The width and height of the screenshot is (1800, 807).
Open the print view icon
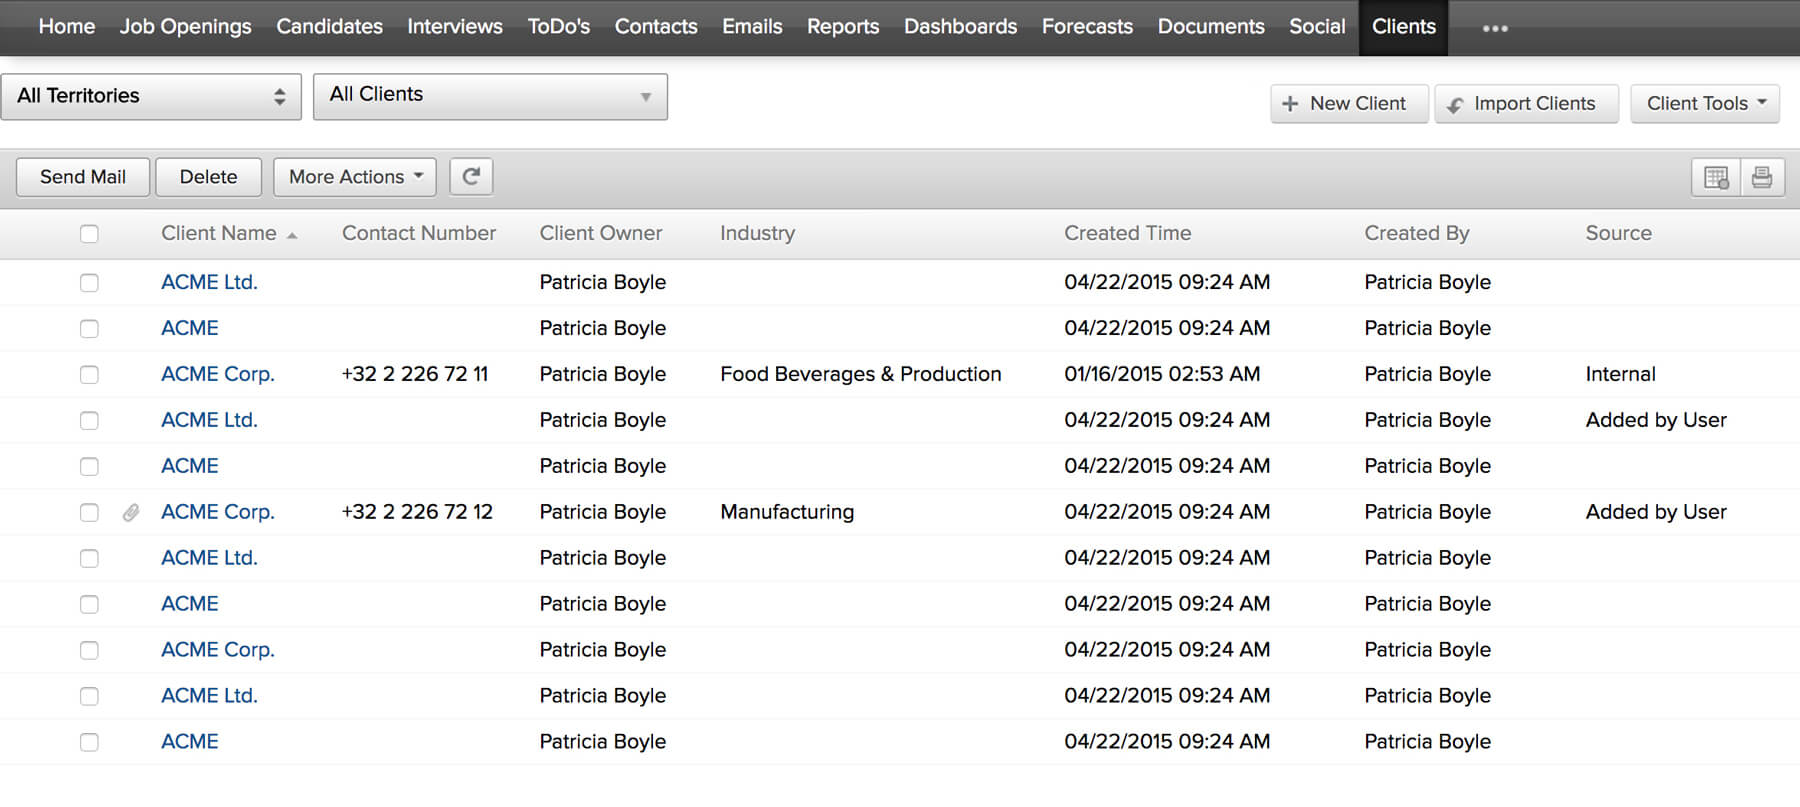pos(1762,177)
